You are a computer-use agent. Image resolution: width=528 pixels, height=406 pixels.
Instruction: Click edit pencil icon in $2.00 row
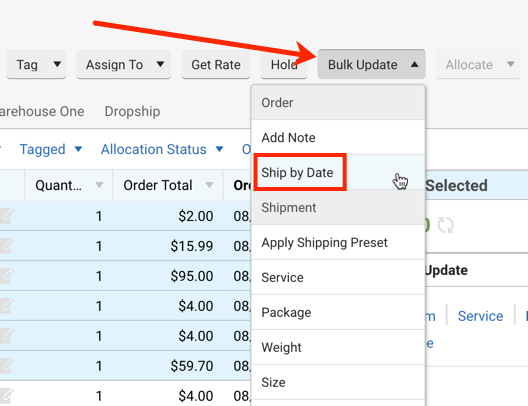coord(7,216)
